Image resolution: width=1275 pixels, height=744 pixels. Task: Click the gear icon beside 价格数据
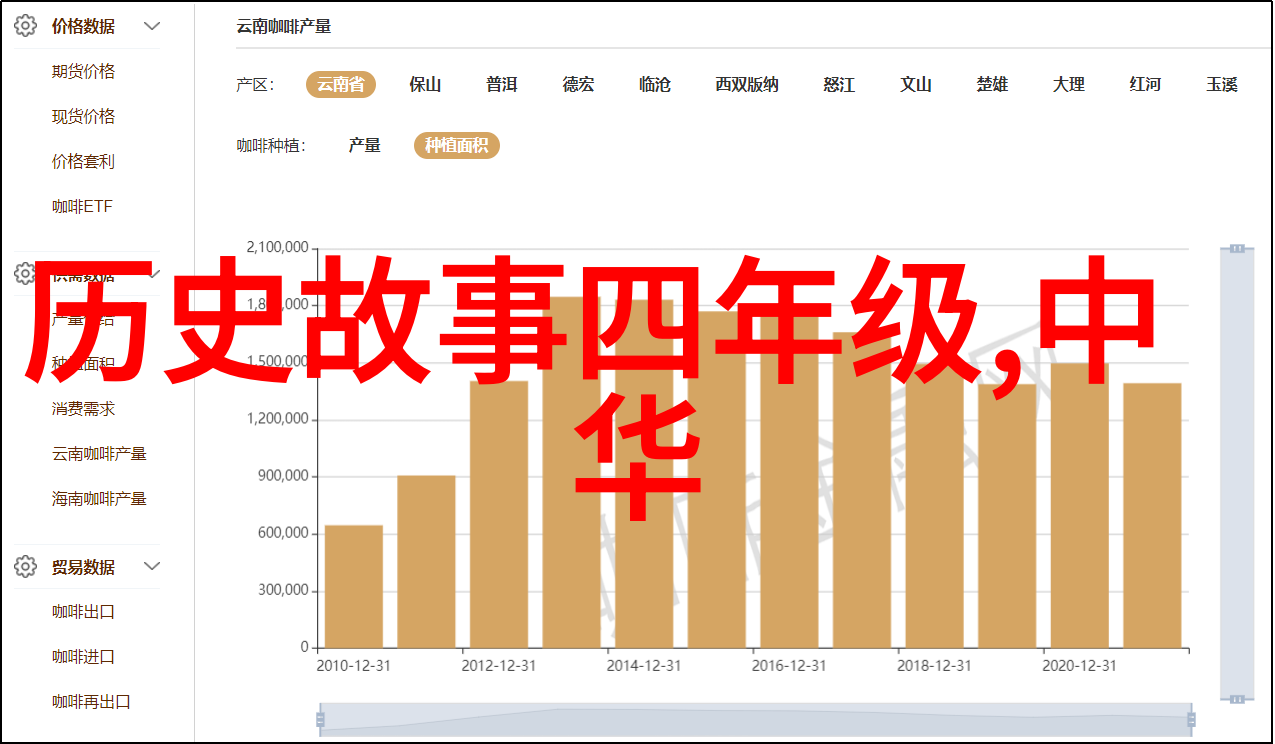point(26,26)
